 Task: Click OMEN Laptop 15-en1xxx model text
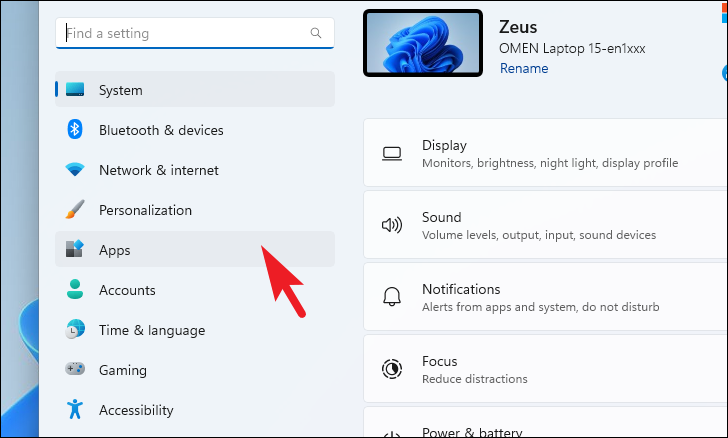[x=572, y=48]
